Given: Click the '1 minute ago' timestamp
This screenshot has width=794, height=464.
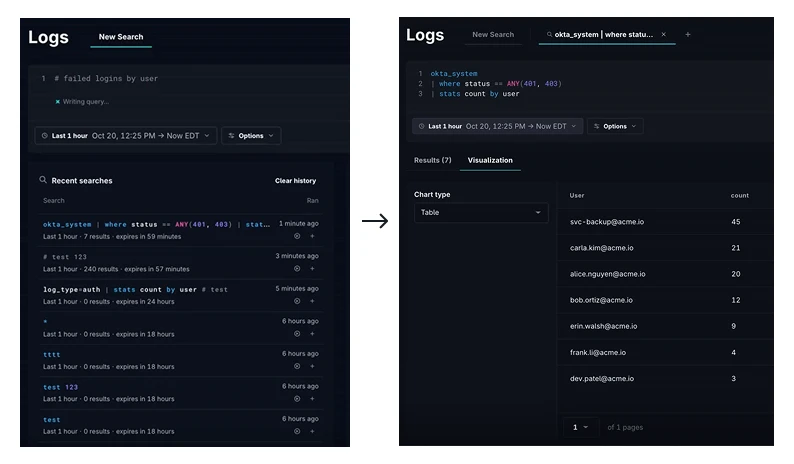Looking at the screenshot, I should click(299, 223).
